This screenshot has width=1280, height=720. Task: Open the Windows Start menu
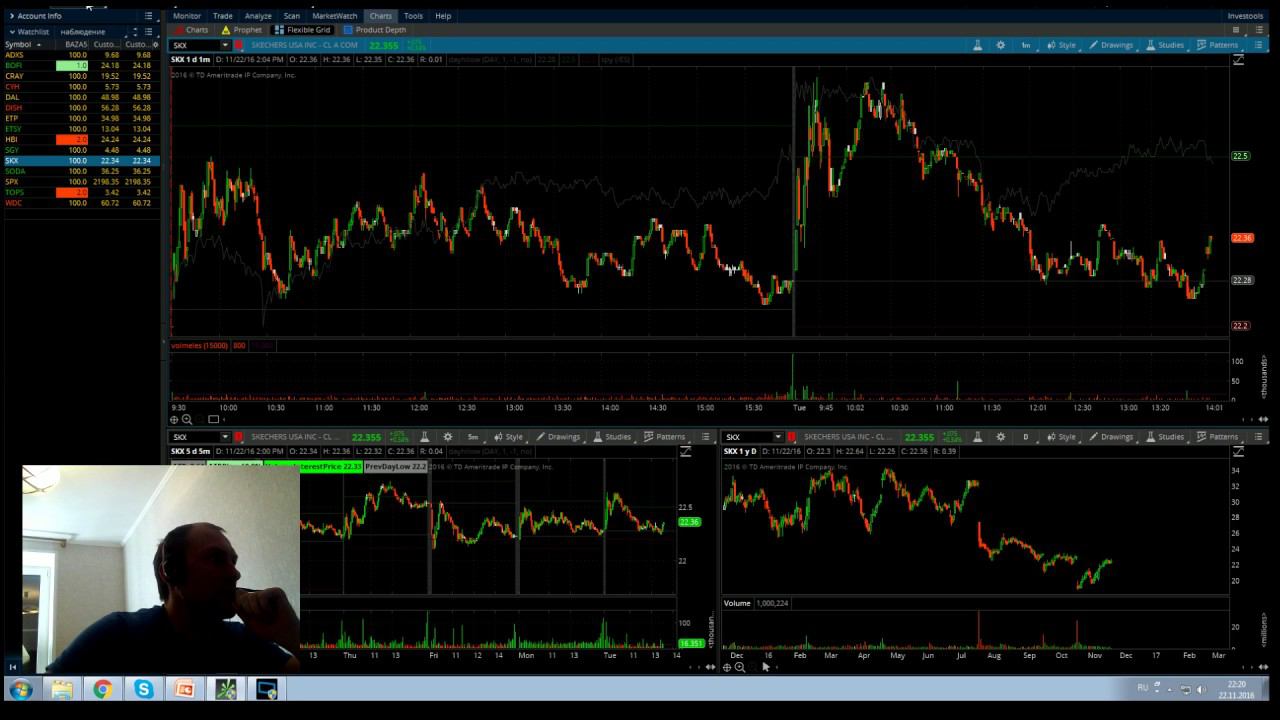(x=20, y=689)
